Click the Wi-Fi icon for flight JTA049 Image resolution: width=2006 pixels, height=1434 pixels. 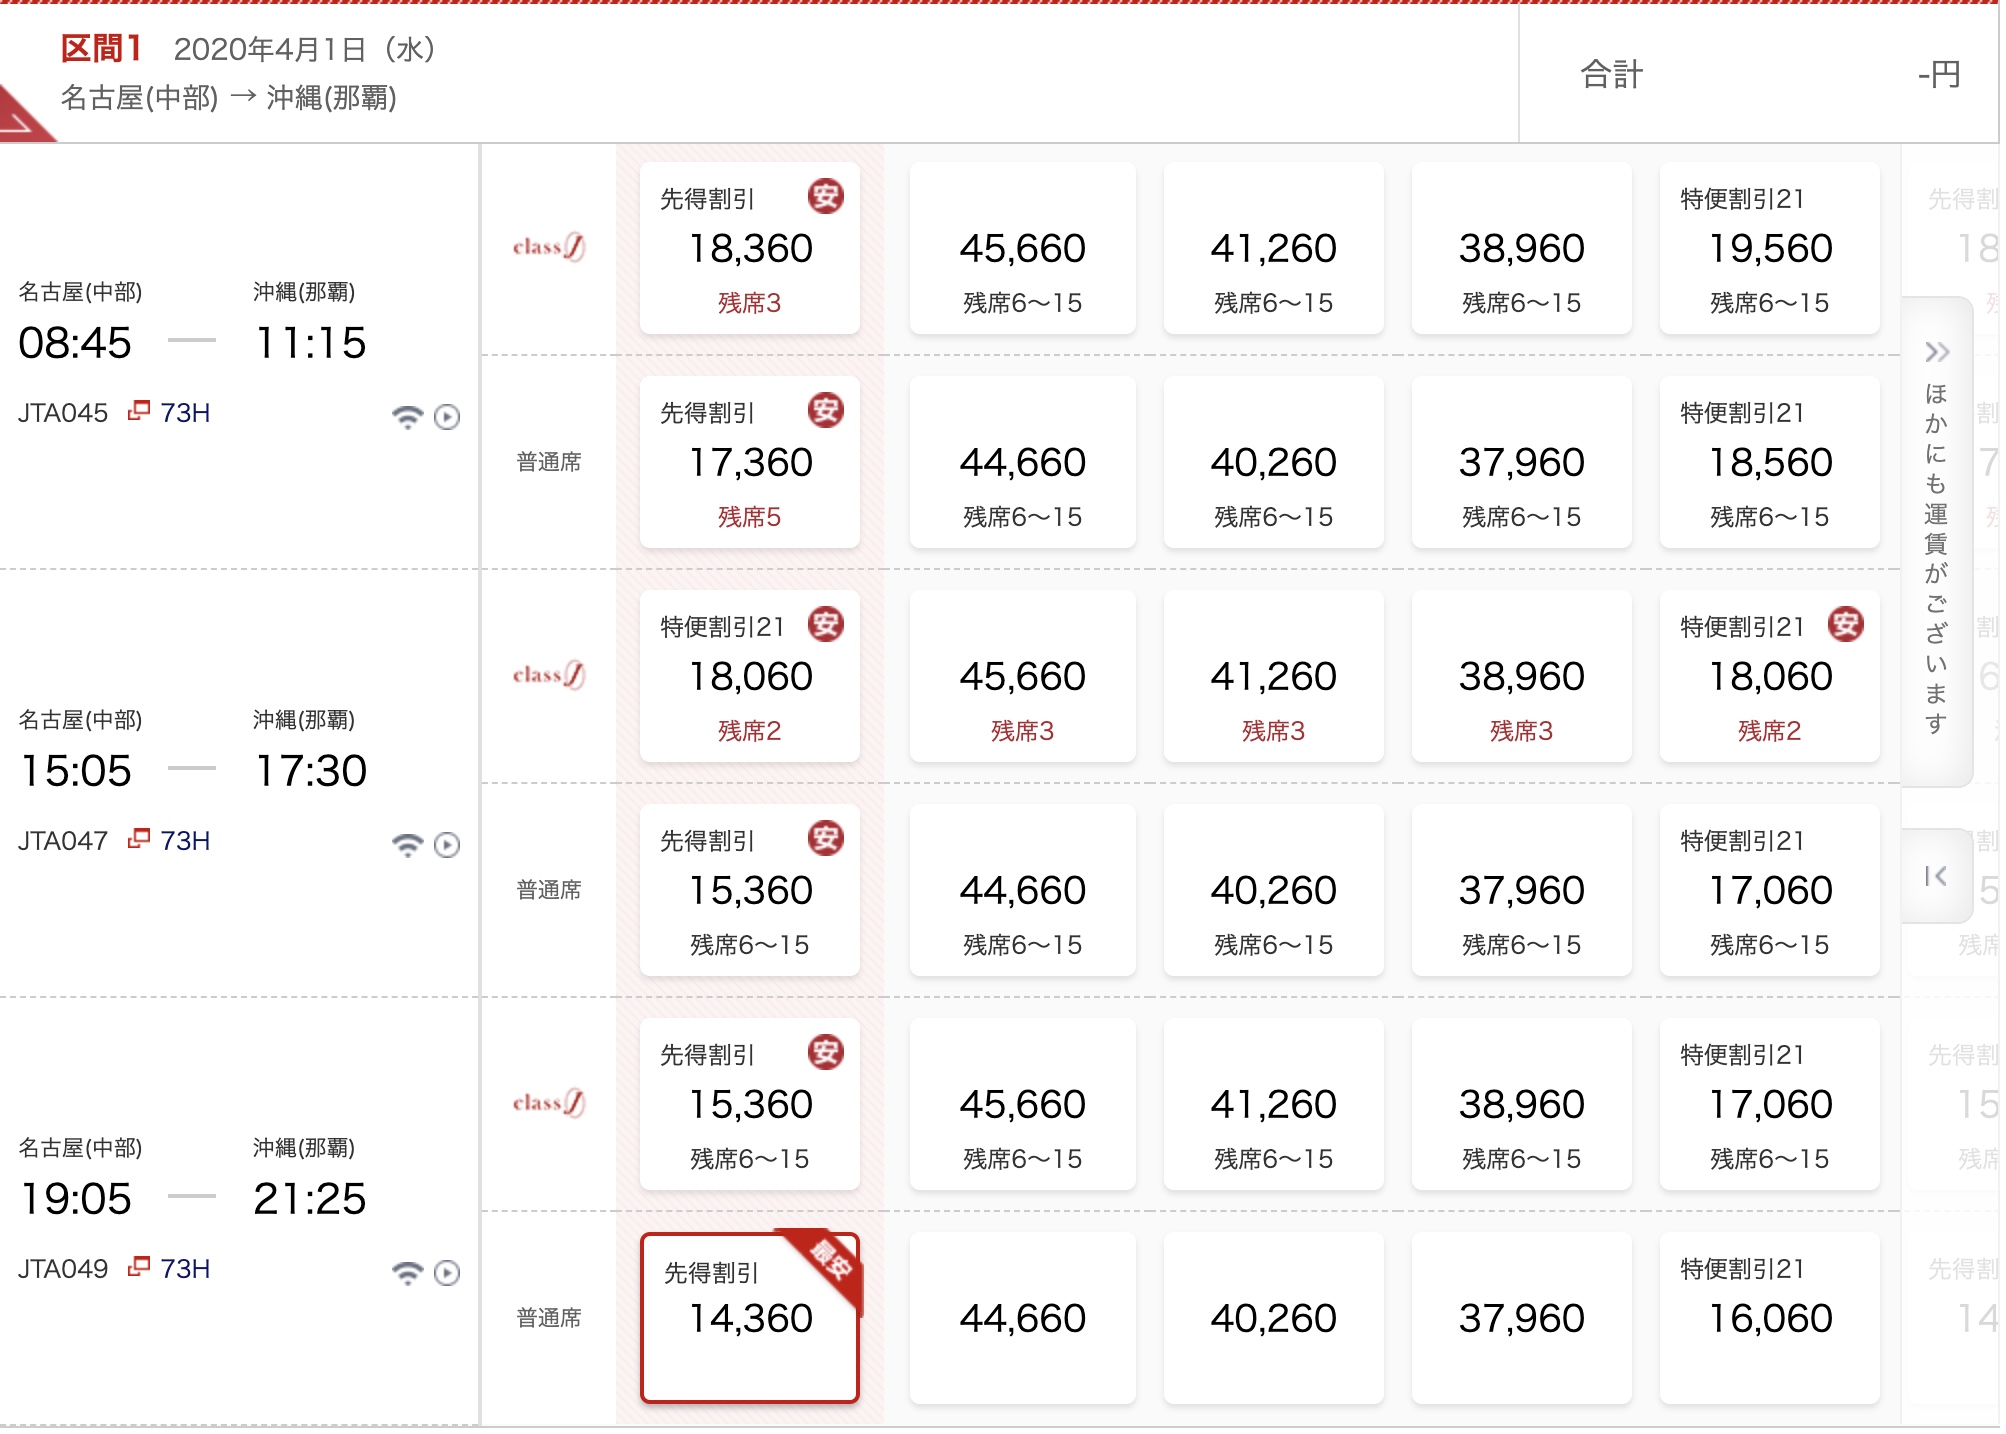point(407,1272)
